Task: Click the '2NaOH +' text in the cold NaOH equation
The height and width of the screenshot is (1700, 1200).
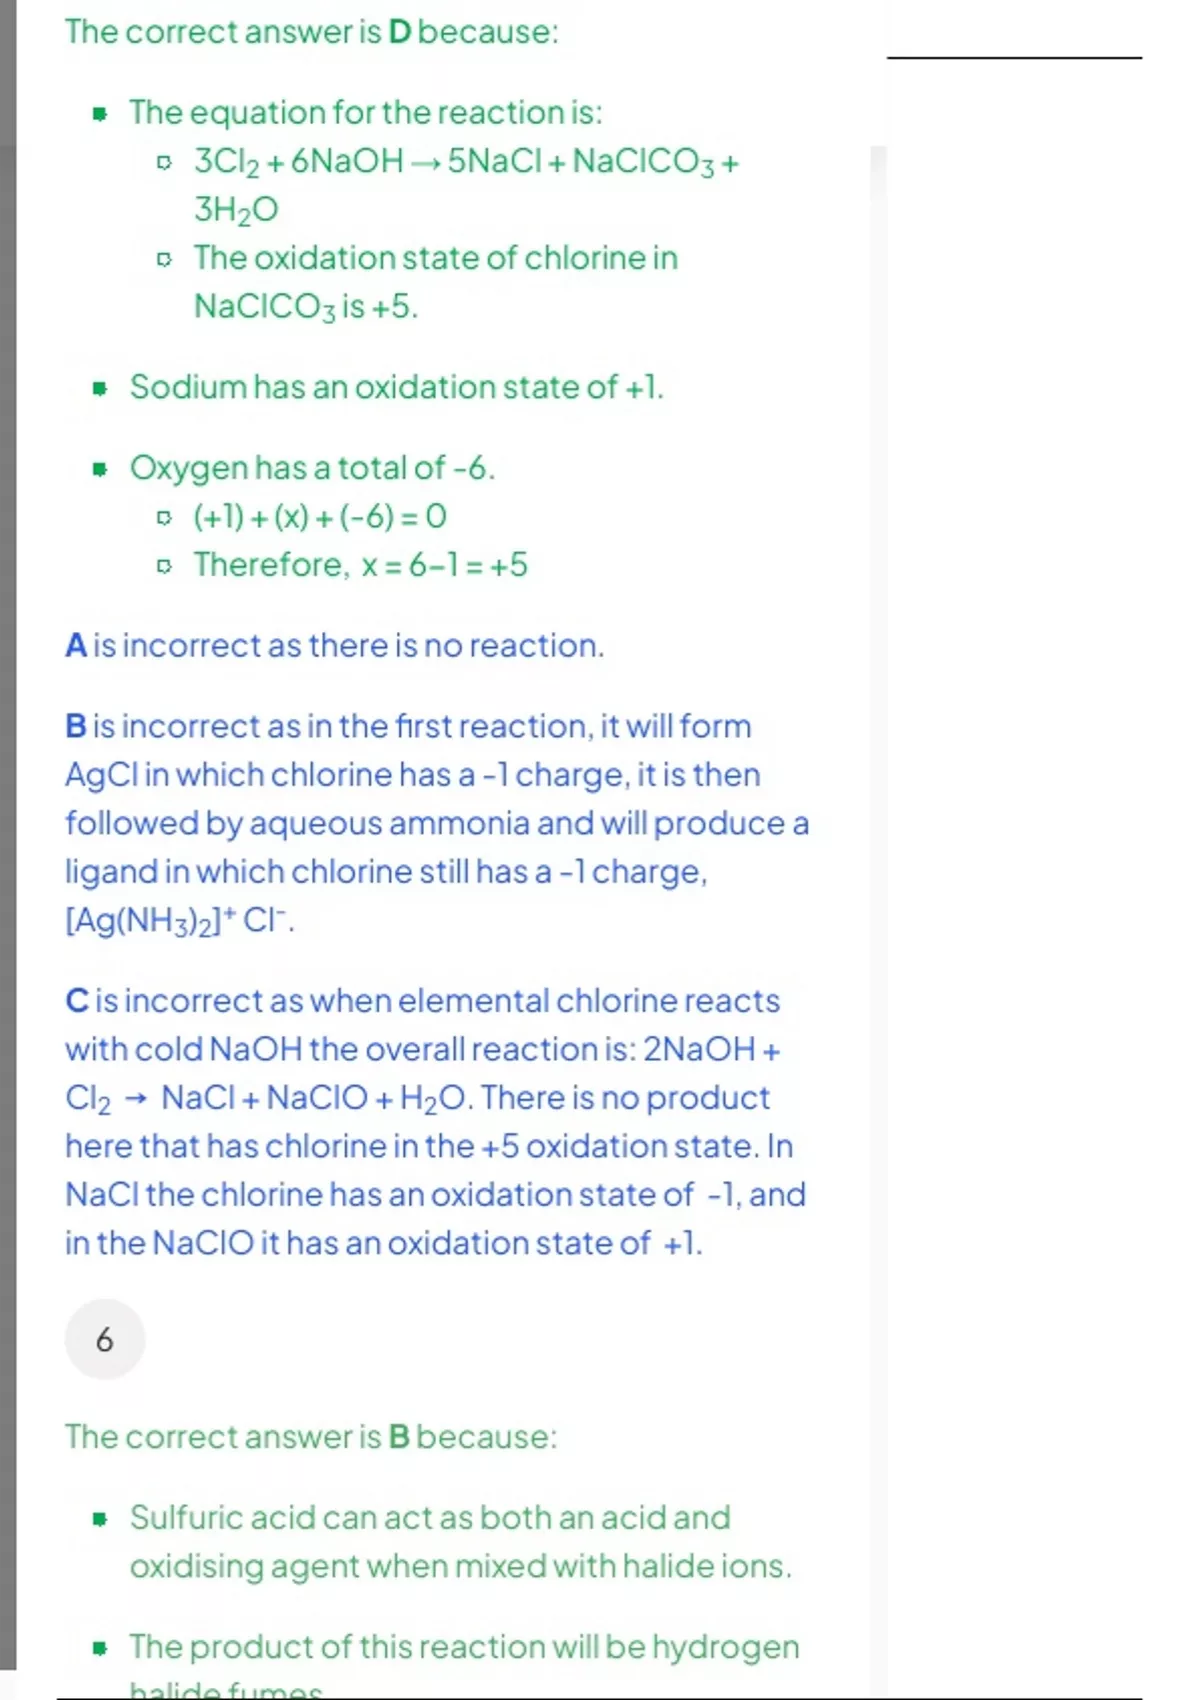Action: point(711,1050)
